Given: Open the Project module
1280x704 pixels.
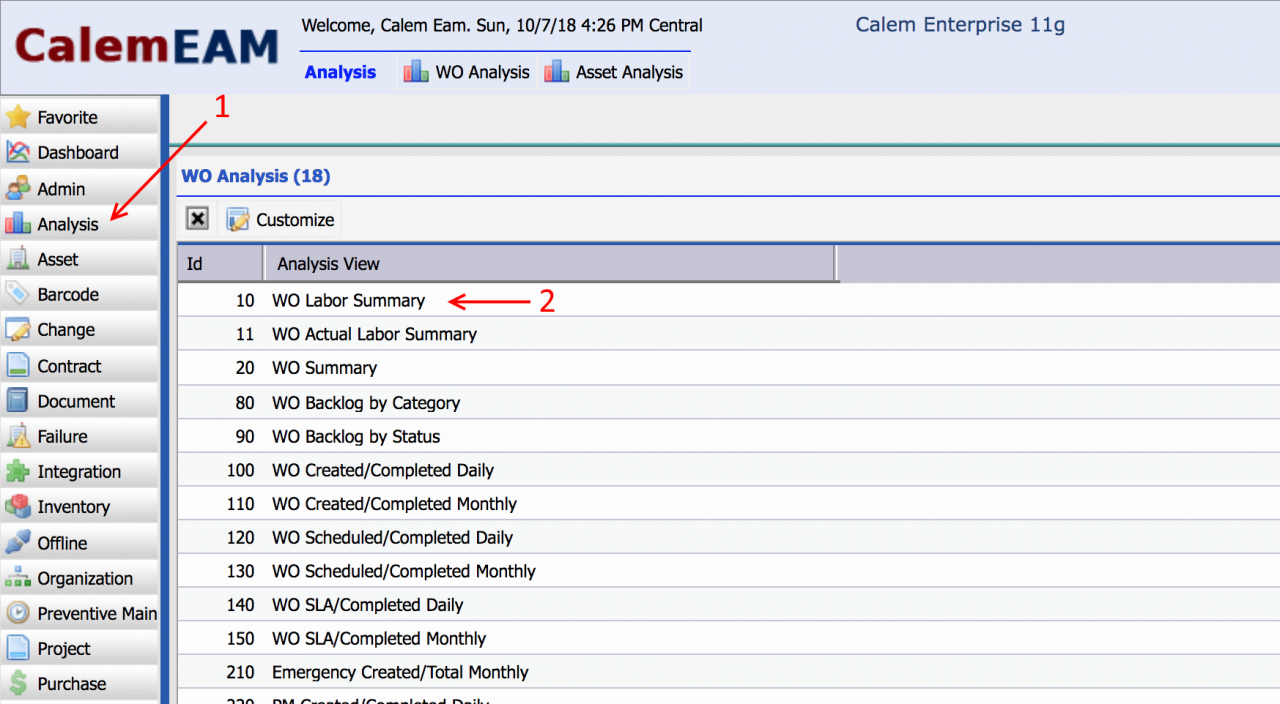Looking at the screenshot, I should pyautogui.click(x=79, y=649).
